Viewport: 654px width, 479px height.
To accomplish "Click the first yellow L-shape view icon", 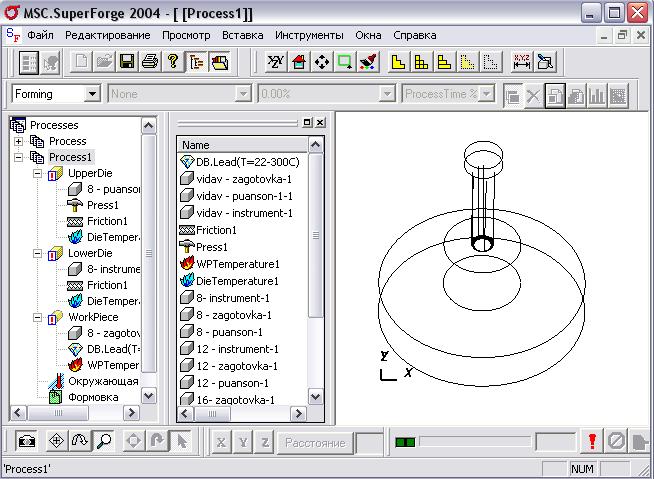I will click(398, 62).
